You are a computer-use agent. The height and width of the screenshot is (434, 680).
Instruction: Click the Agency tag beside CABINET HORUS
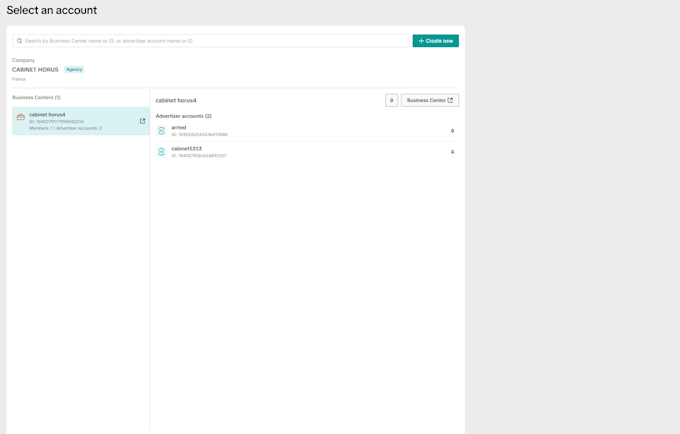(x=74, y=69)
